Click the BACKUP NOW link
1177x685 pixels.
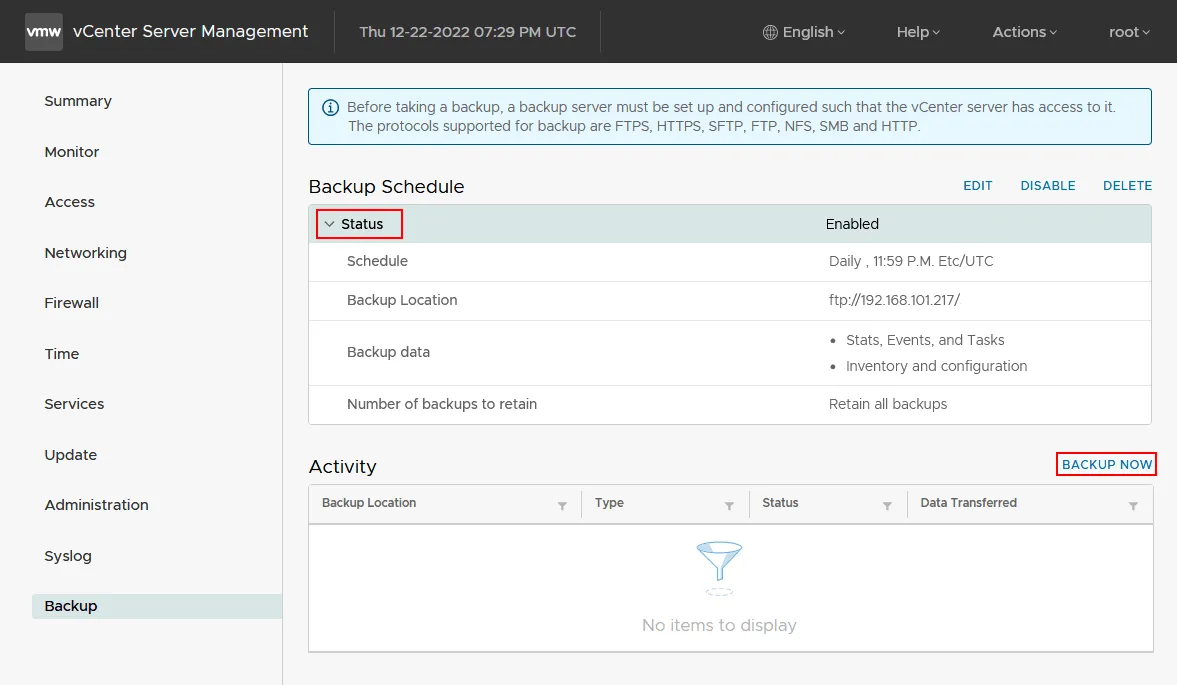[x=1107, y=464]
